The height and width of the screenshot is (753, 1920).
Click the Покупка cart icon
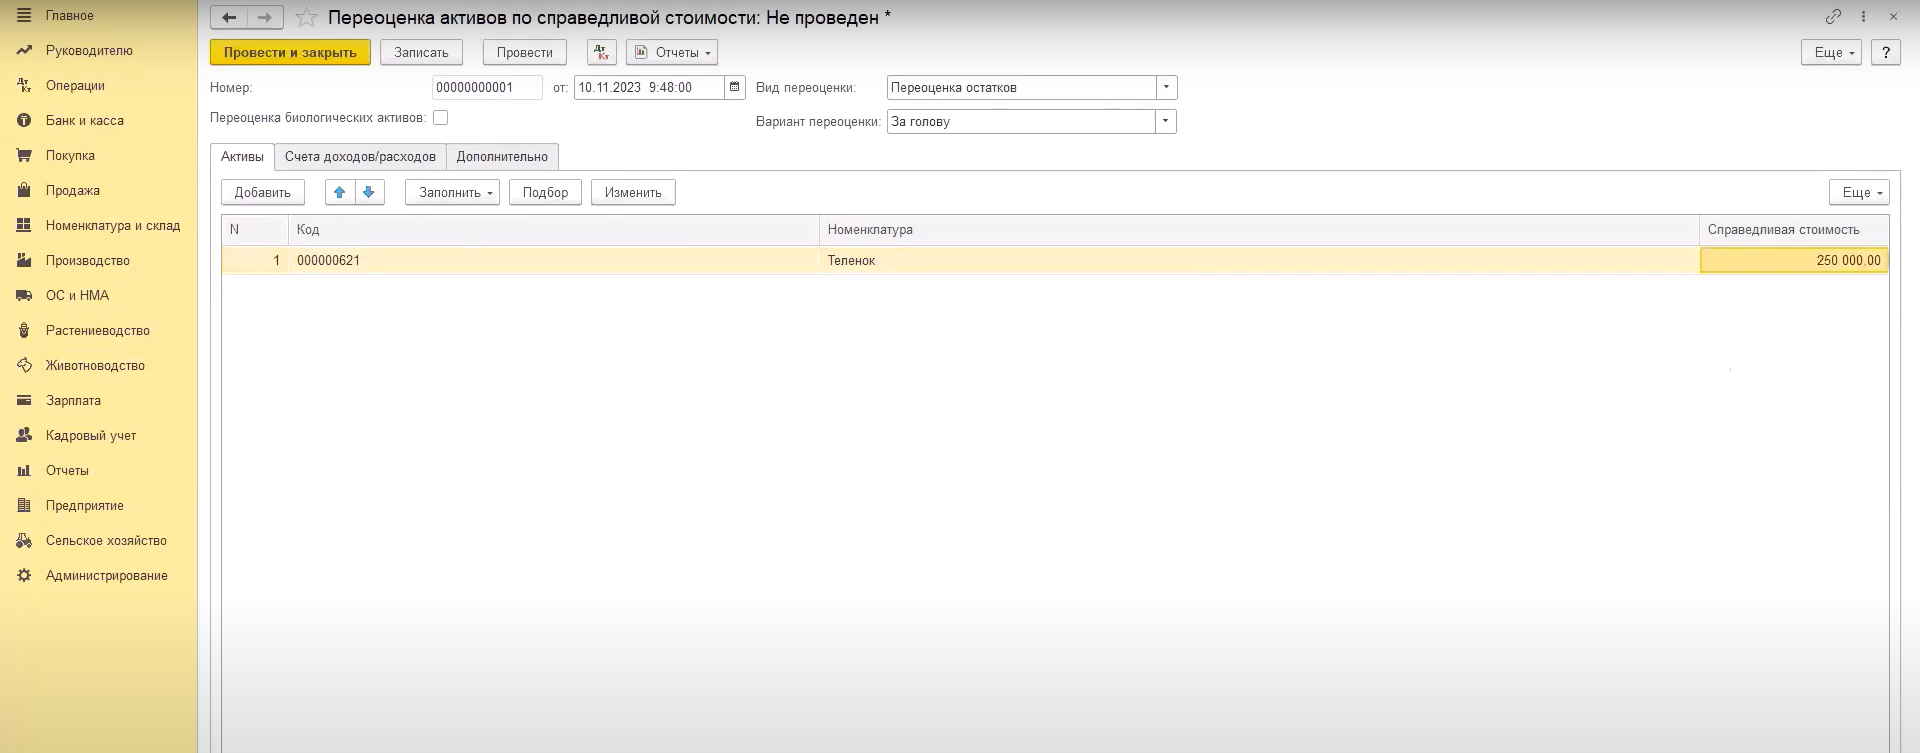pos(24,156)
